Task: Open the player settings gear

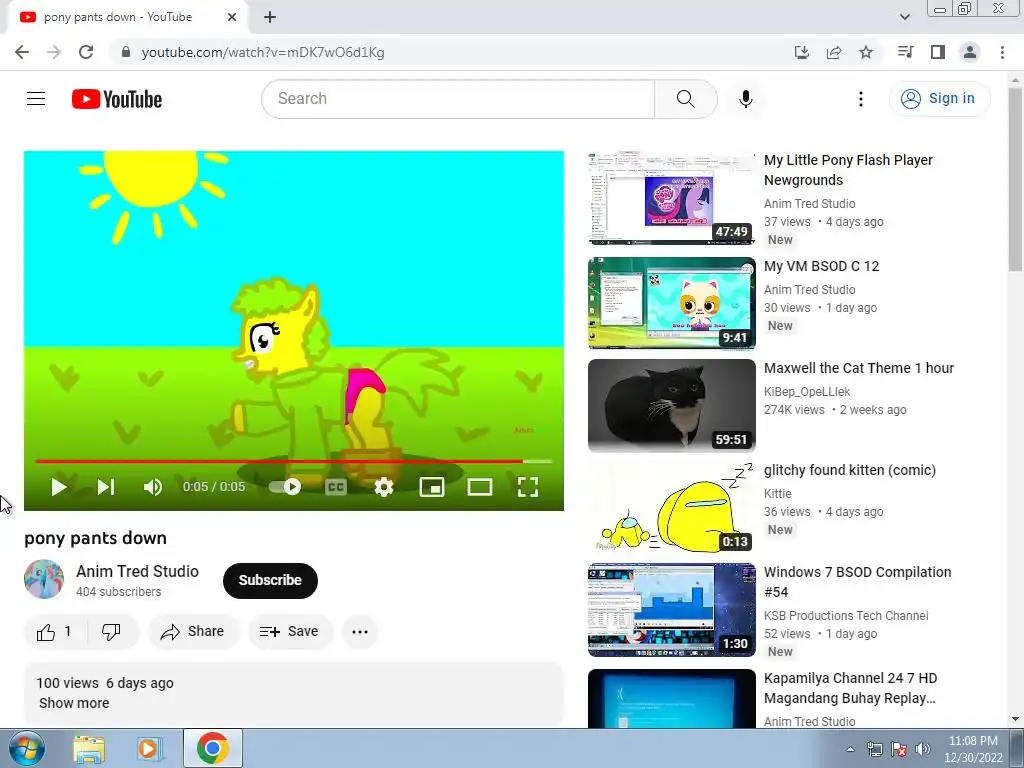Action: (384, 487)
